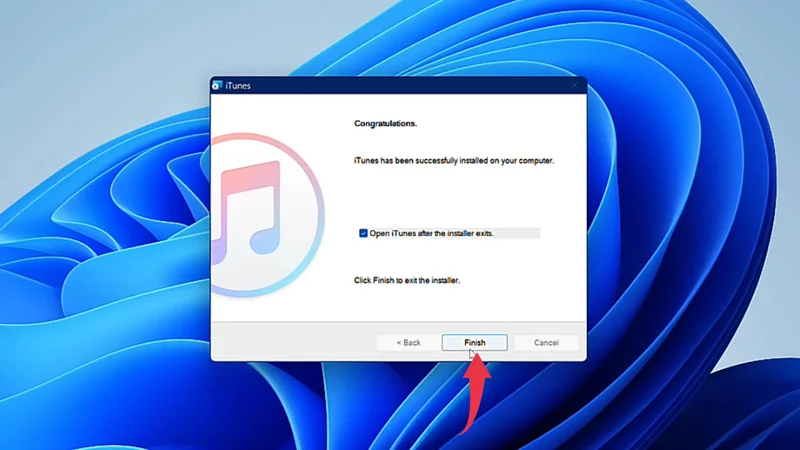Click the installer icon in the title bar
The width and height of the screenshot is (800, 450).
click(217, 86)
